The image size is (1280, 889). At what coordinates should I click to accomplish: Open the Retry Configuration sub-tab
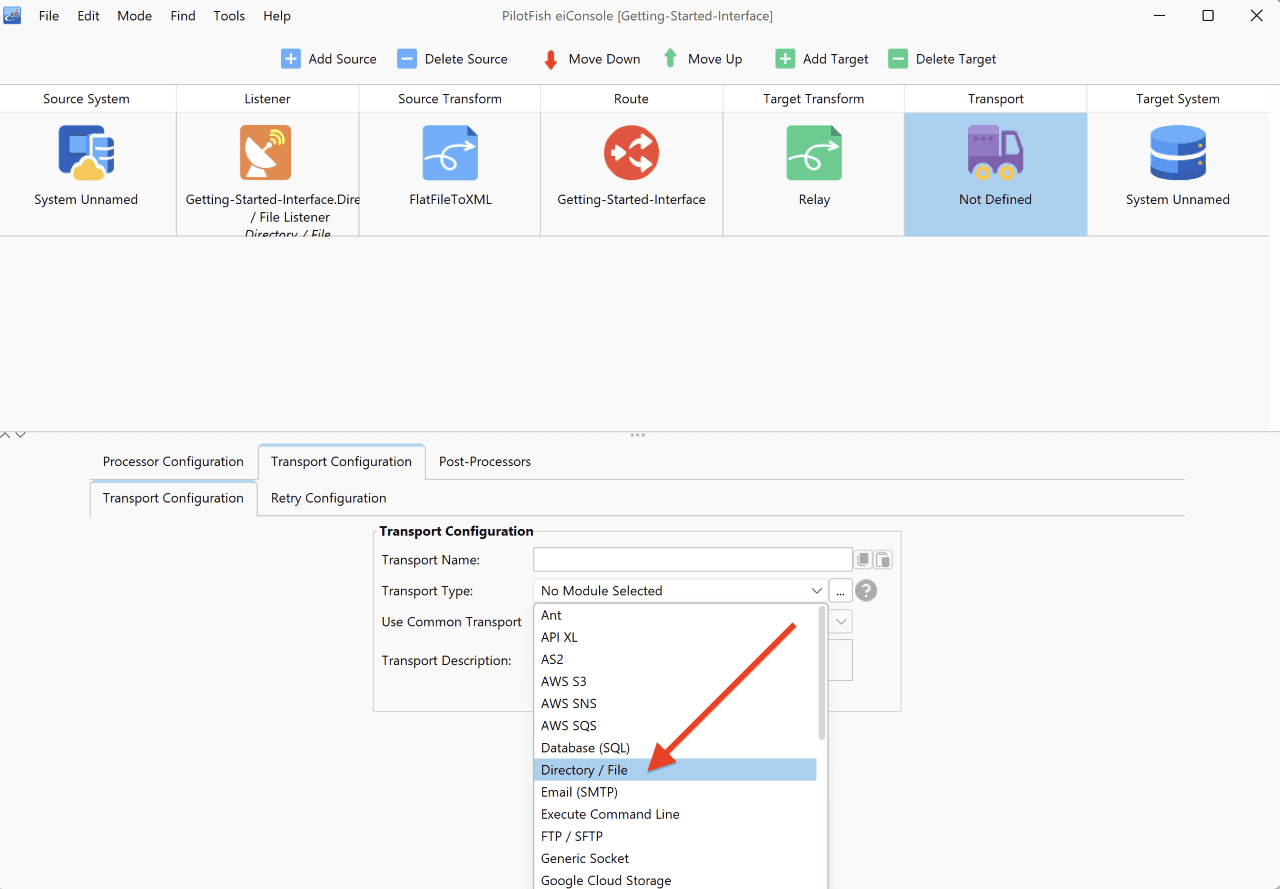328,498
